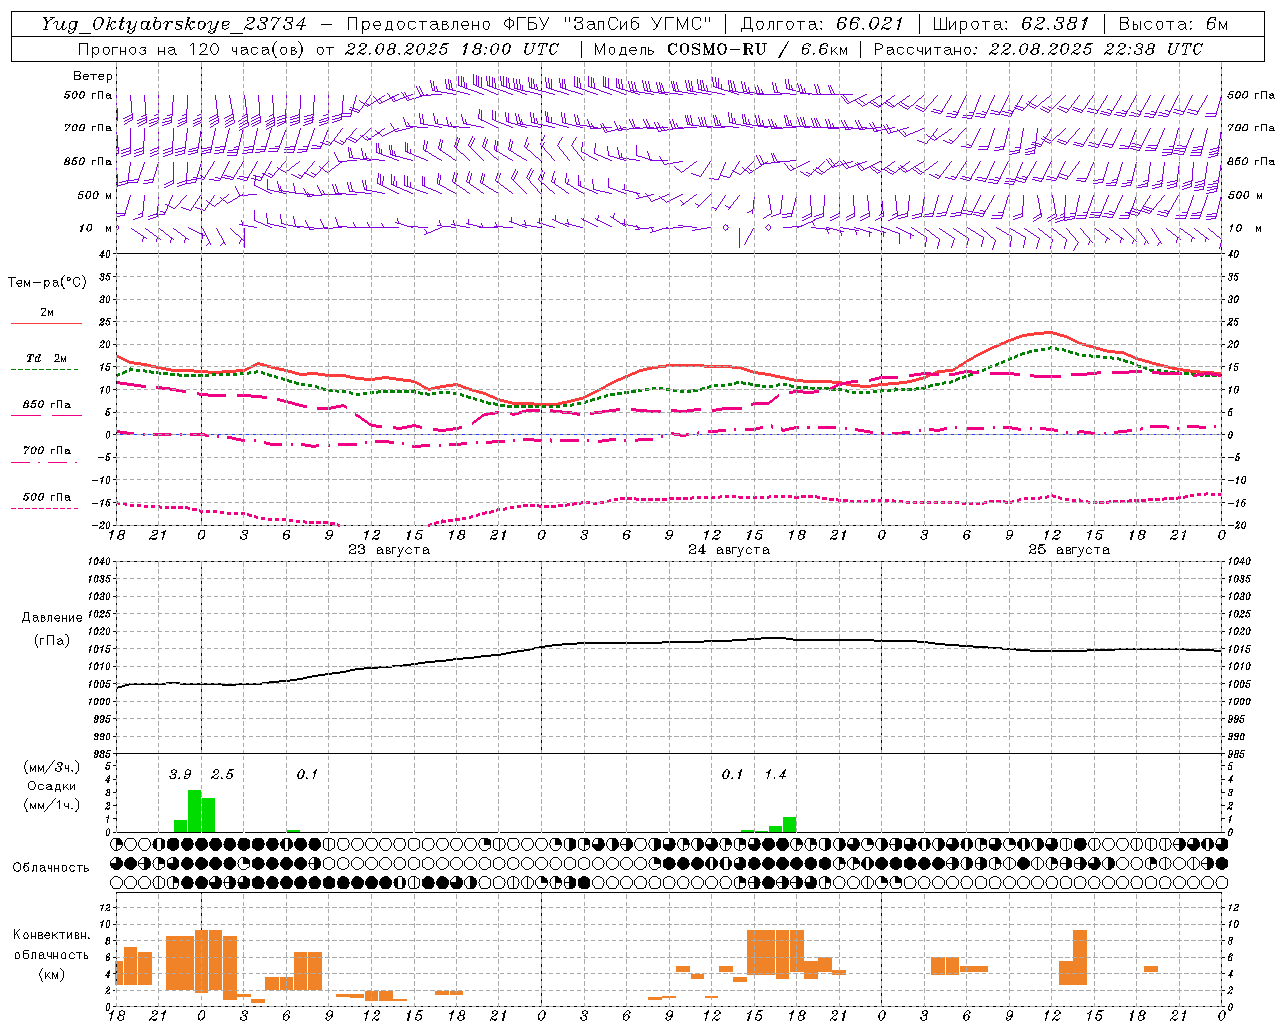Screen dimensions: 1280x1024
Task: Click the Широта: 62.381 value
Action: pos(1011,24)
